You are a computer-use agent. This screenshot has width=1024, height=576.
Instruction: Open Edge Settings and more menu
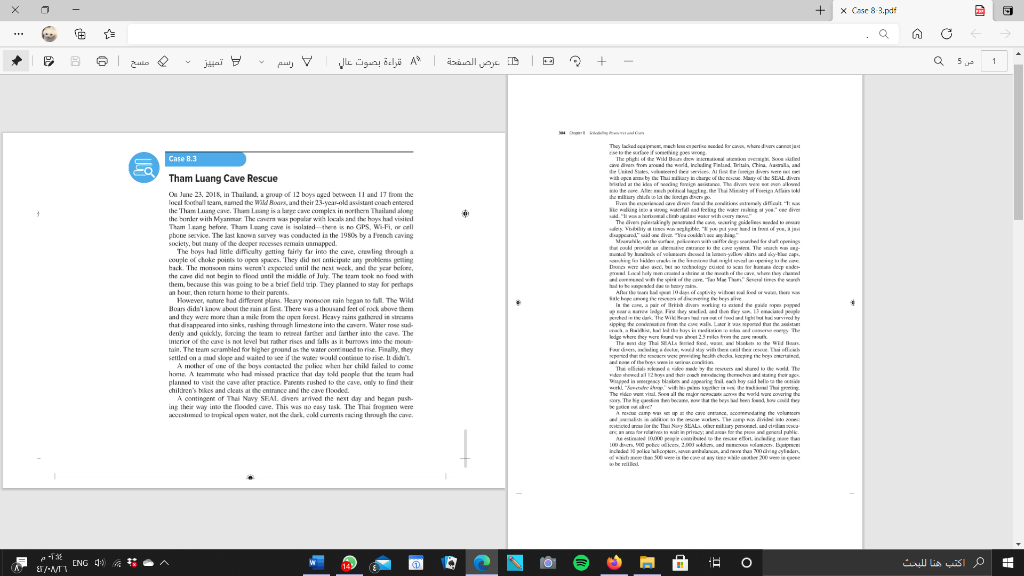click(x=18, y=34)
